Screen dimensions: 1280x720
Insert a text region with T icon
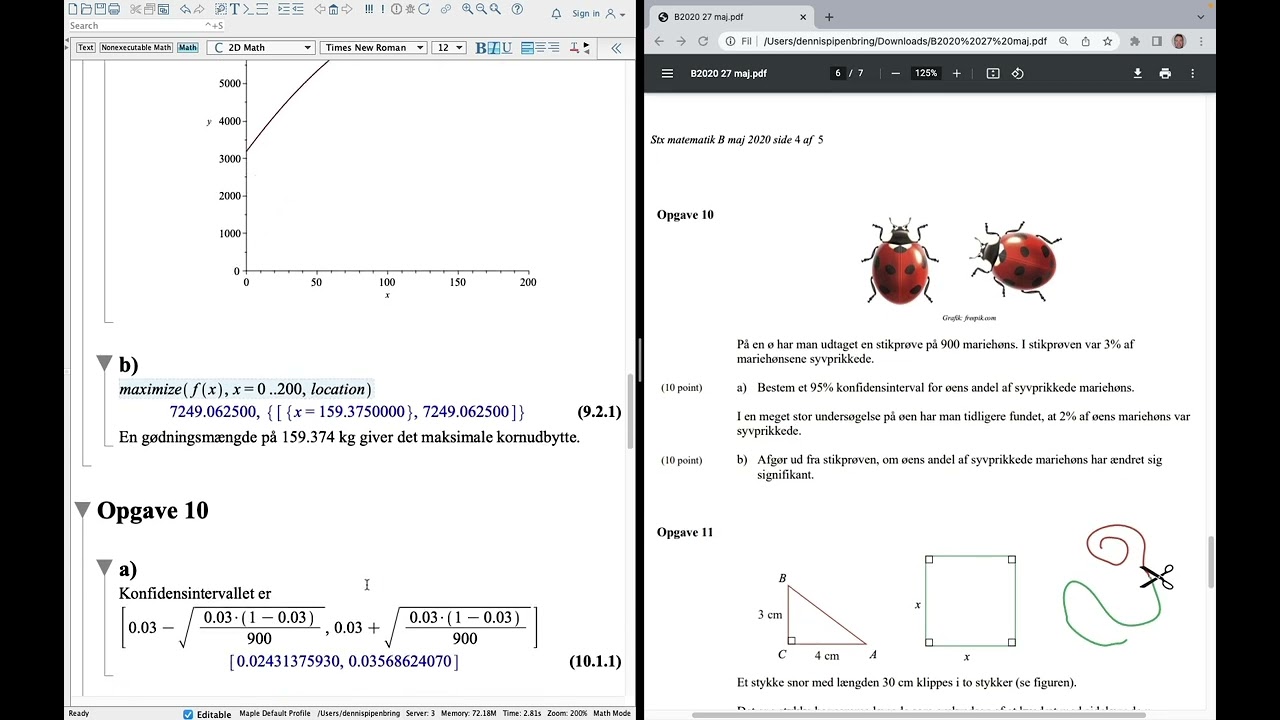click(x=235, y=9)
